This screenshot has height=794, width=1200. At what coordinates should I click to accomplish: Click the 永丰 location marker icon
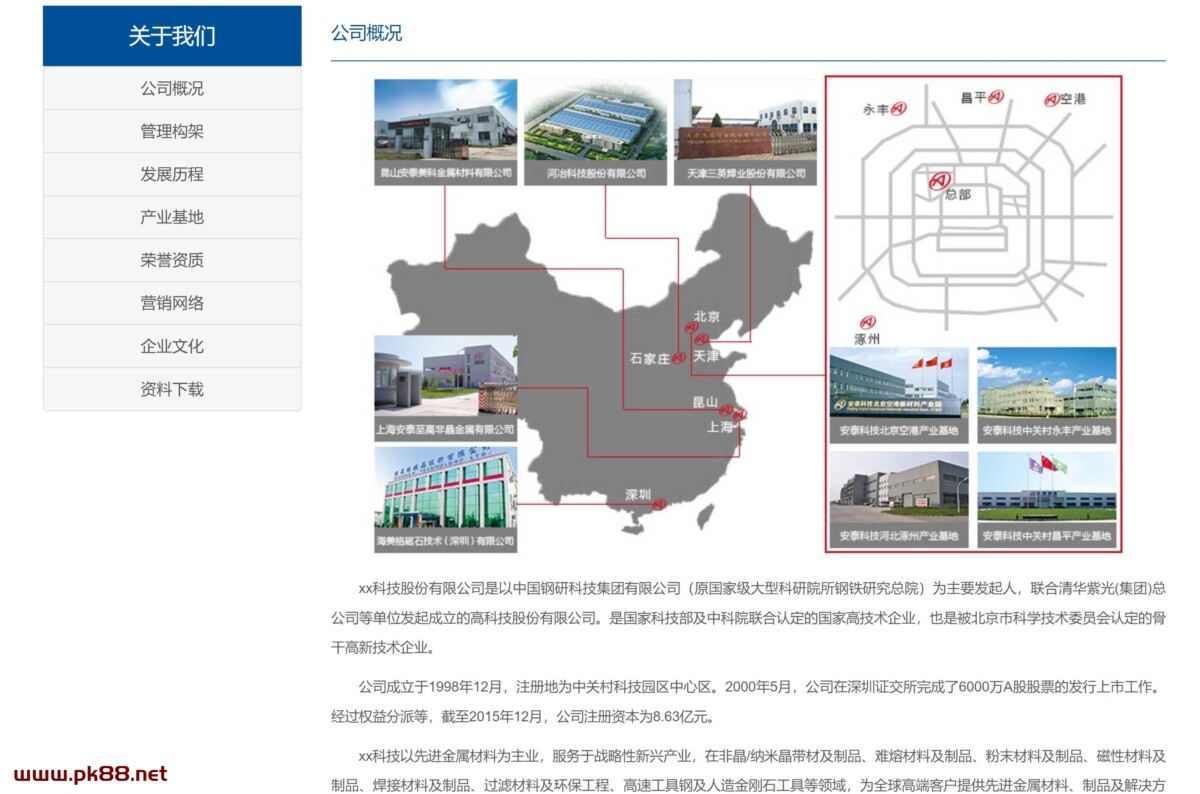pos(899,109)
